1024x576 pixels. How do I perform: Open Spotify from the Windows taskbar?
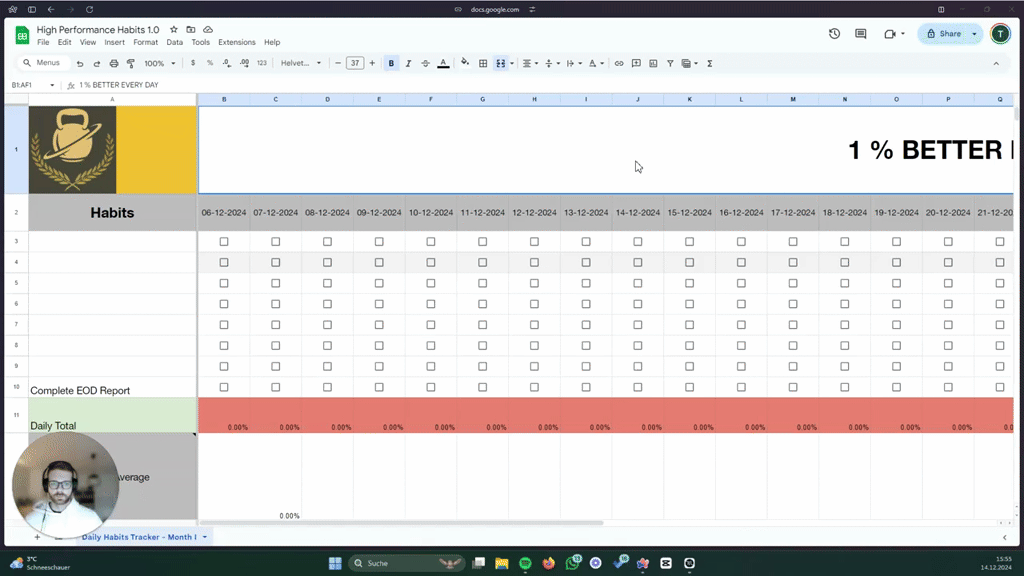click(x=525, y=563)
